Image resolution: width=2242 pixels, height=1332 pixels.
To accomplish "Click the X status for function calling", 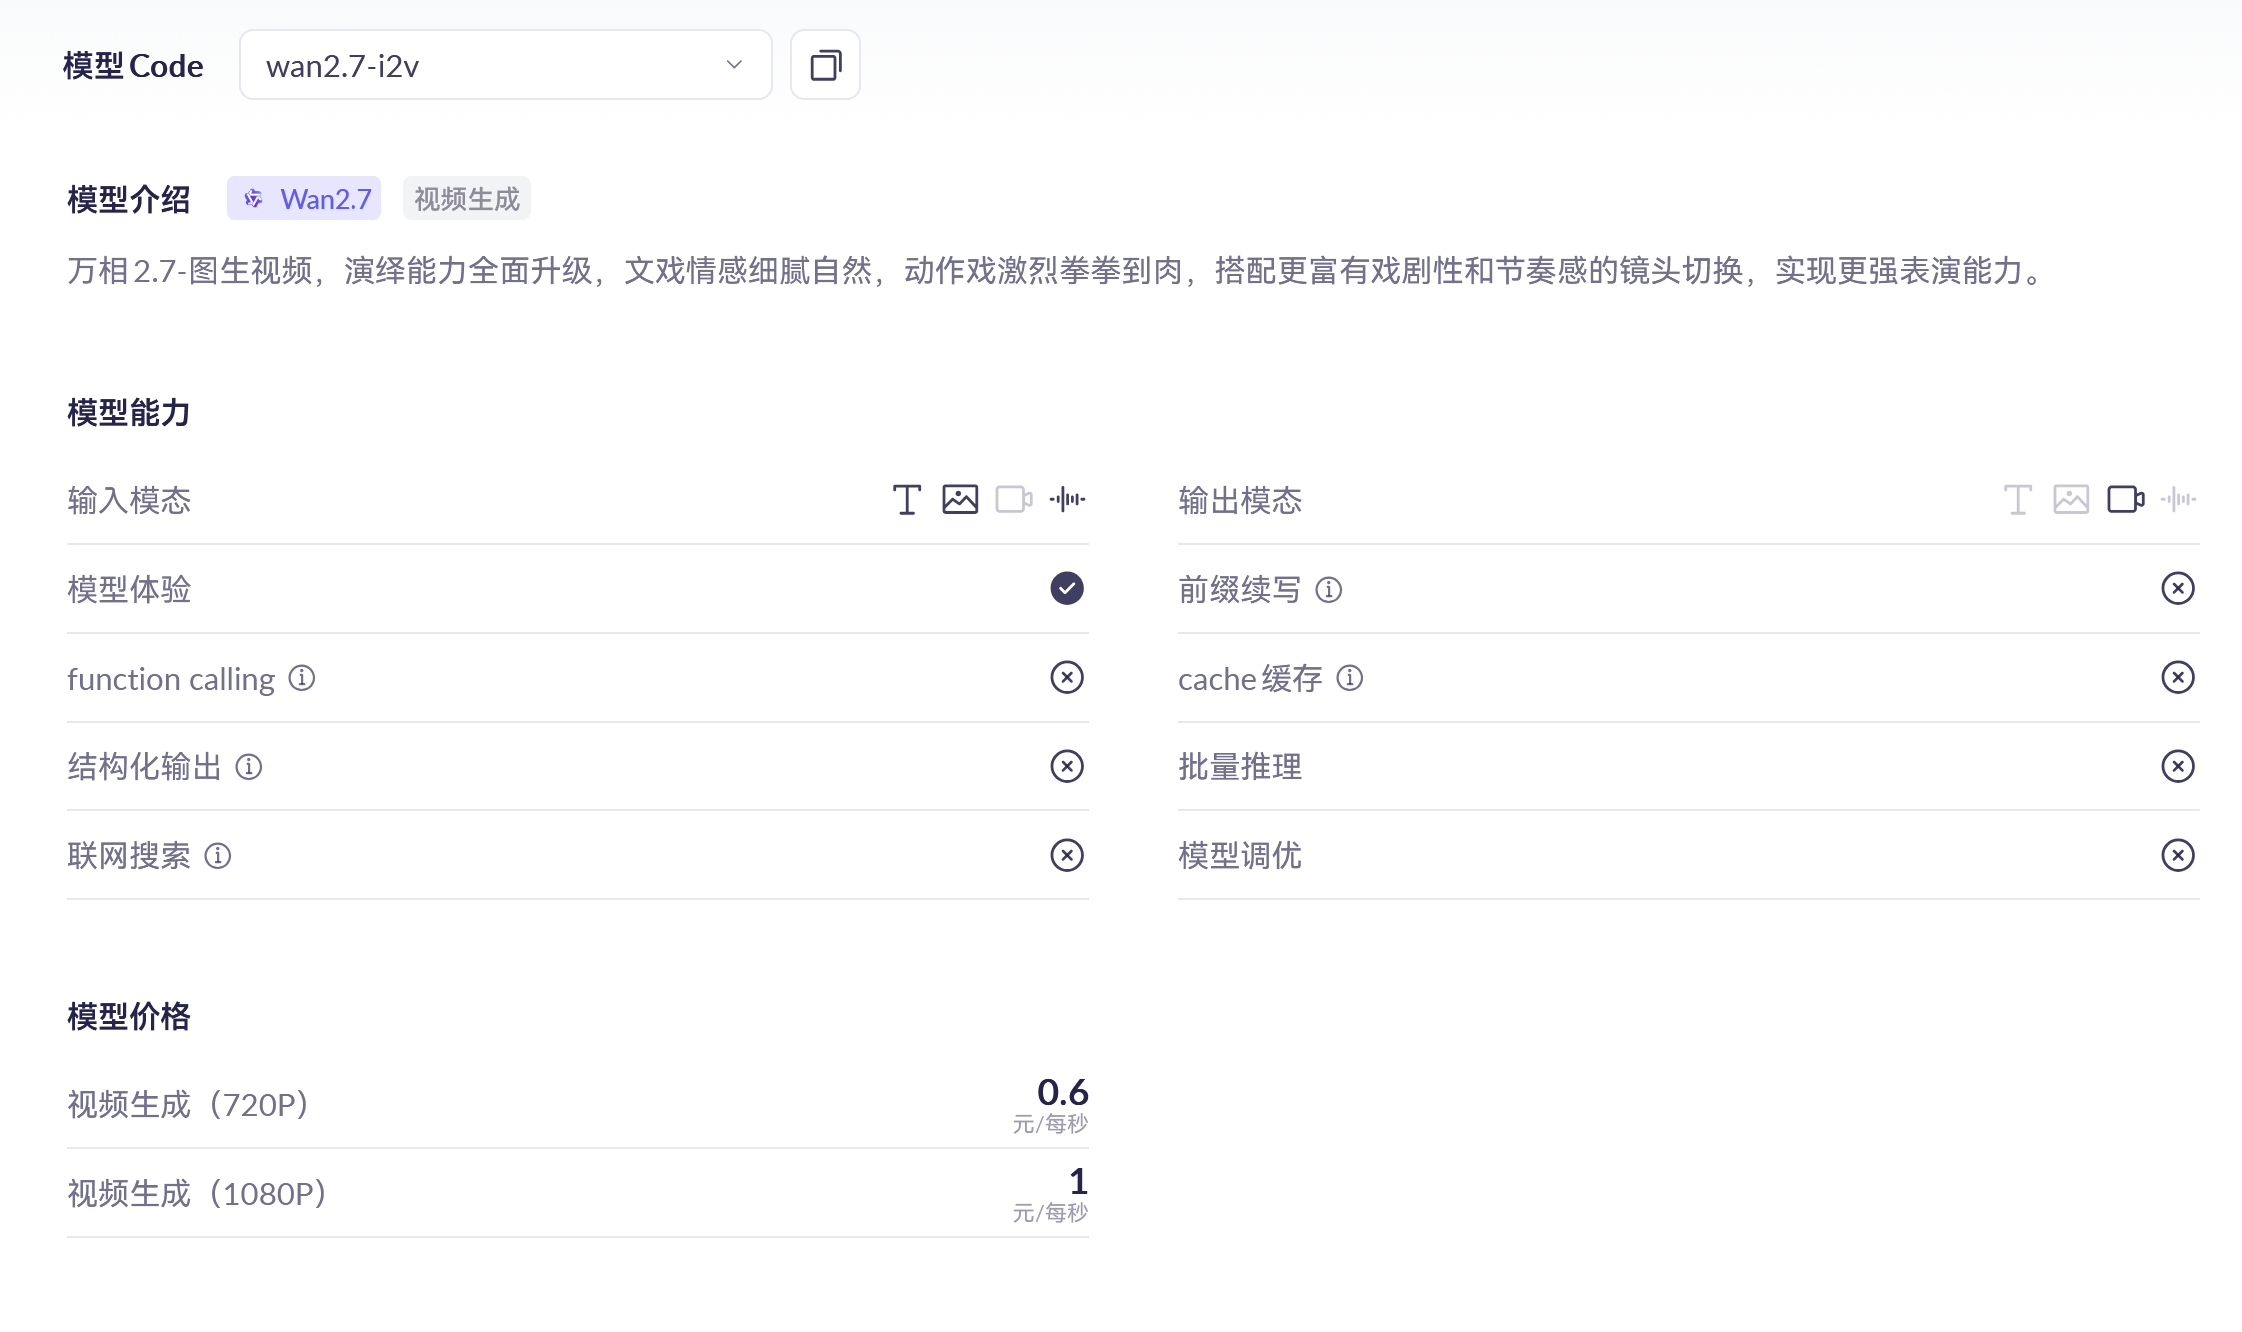I will [1067, 677].
